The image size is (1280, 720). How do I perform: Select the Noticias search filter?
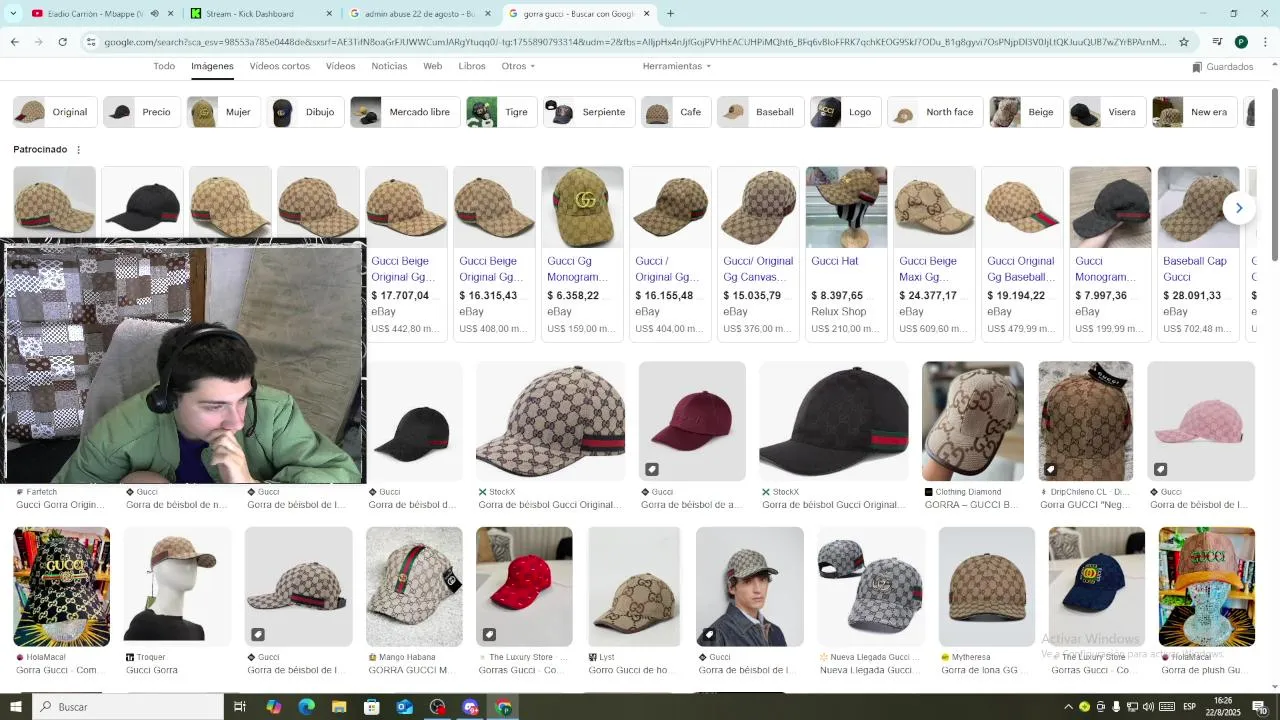pyautogui.click(x=389, y=66)
